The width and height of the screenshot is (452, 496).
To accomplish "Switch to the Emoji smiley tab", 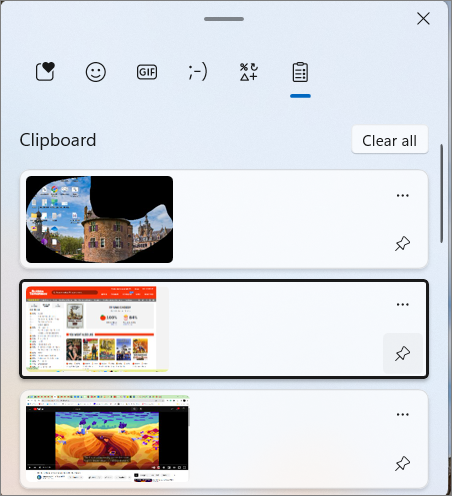I will [96, 72].
